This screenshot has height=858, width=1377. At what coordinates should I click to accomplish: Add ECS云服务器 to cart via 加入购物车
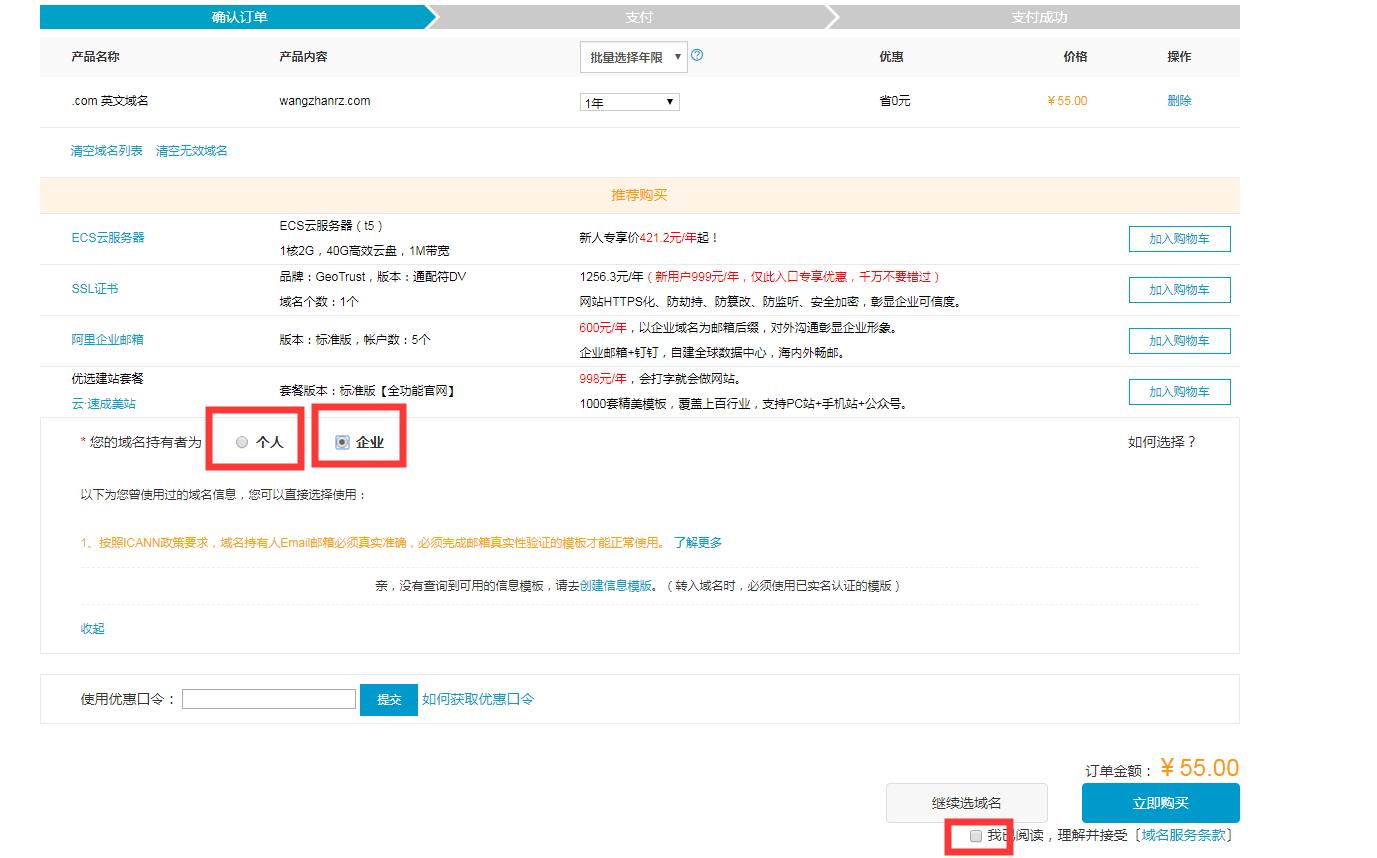click(x=1179, y=238)
